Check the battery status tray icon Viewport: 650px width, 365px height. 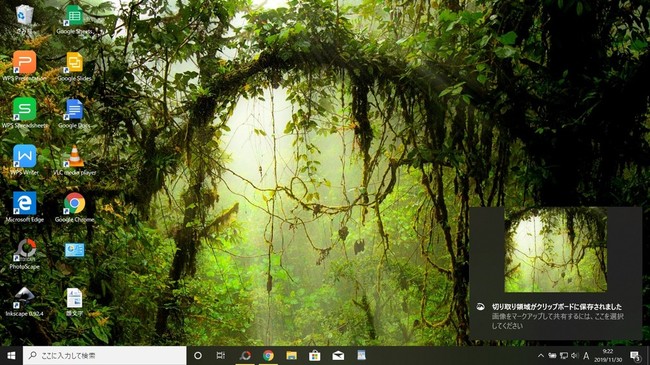[552, 355]
